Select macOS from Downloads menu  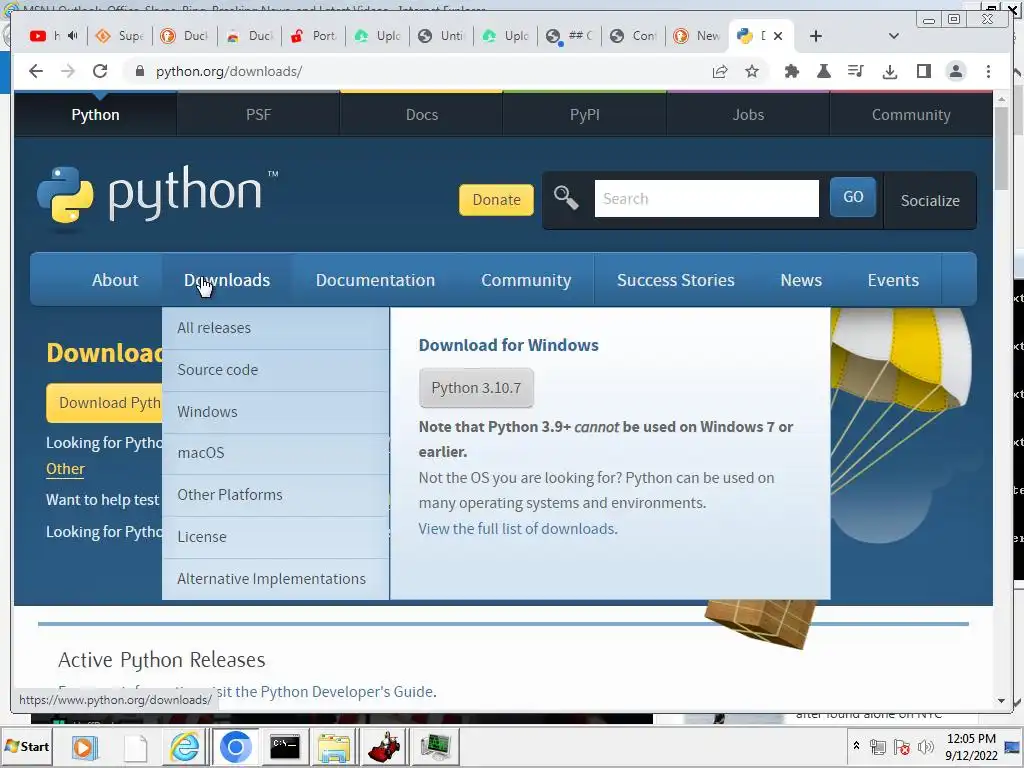coord(276,453)
